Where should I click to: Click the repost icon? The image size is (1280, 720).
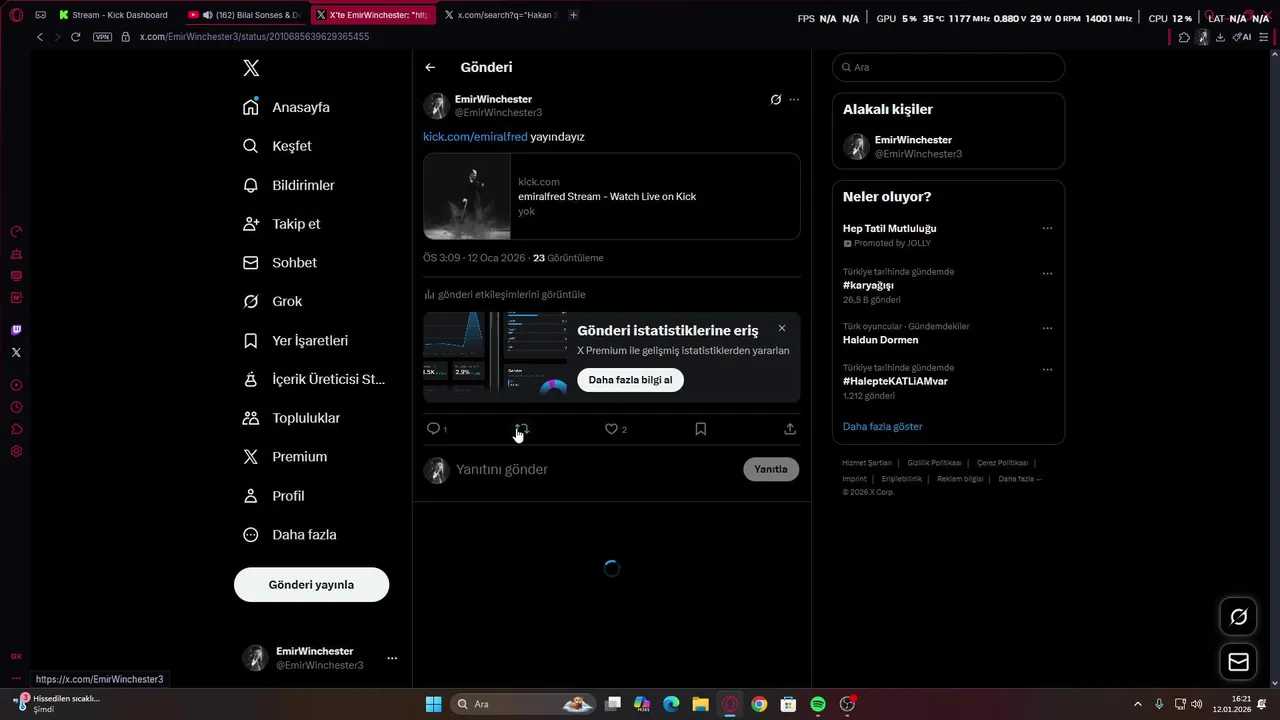tap(521, 429)
